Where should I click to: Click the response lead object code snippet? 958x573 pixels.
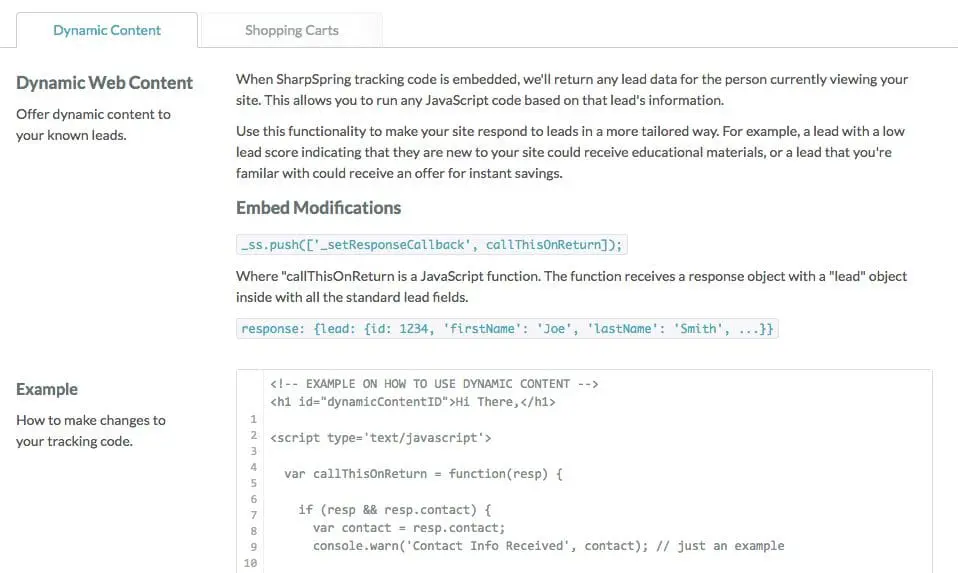pos(507,328)
